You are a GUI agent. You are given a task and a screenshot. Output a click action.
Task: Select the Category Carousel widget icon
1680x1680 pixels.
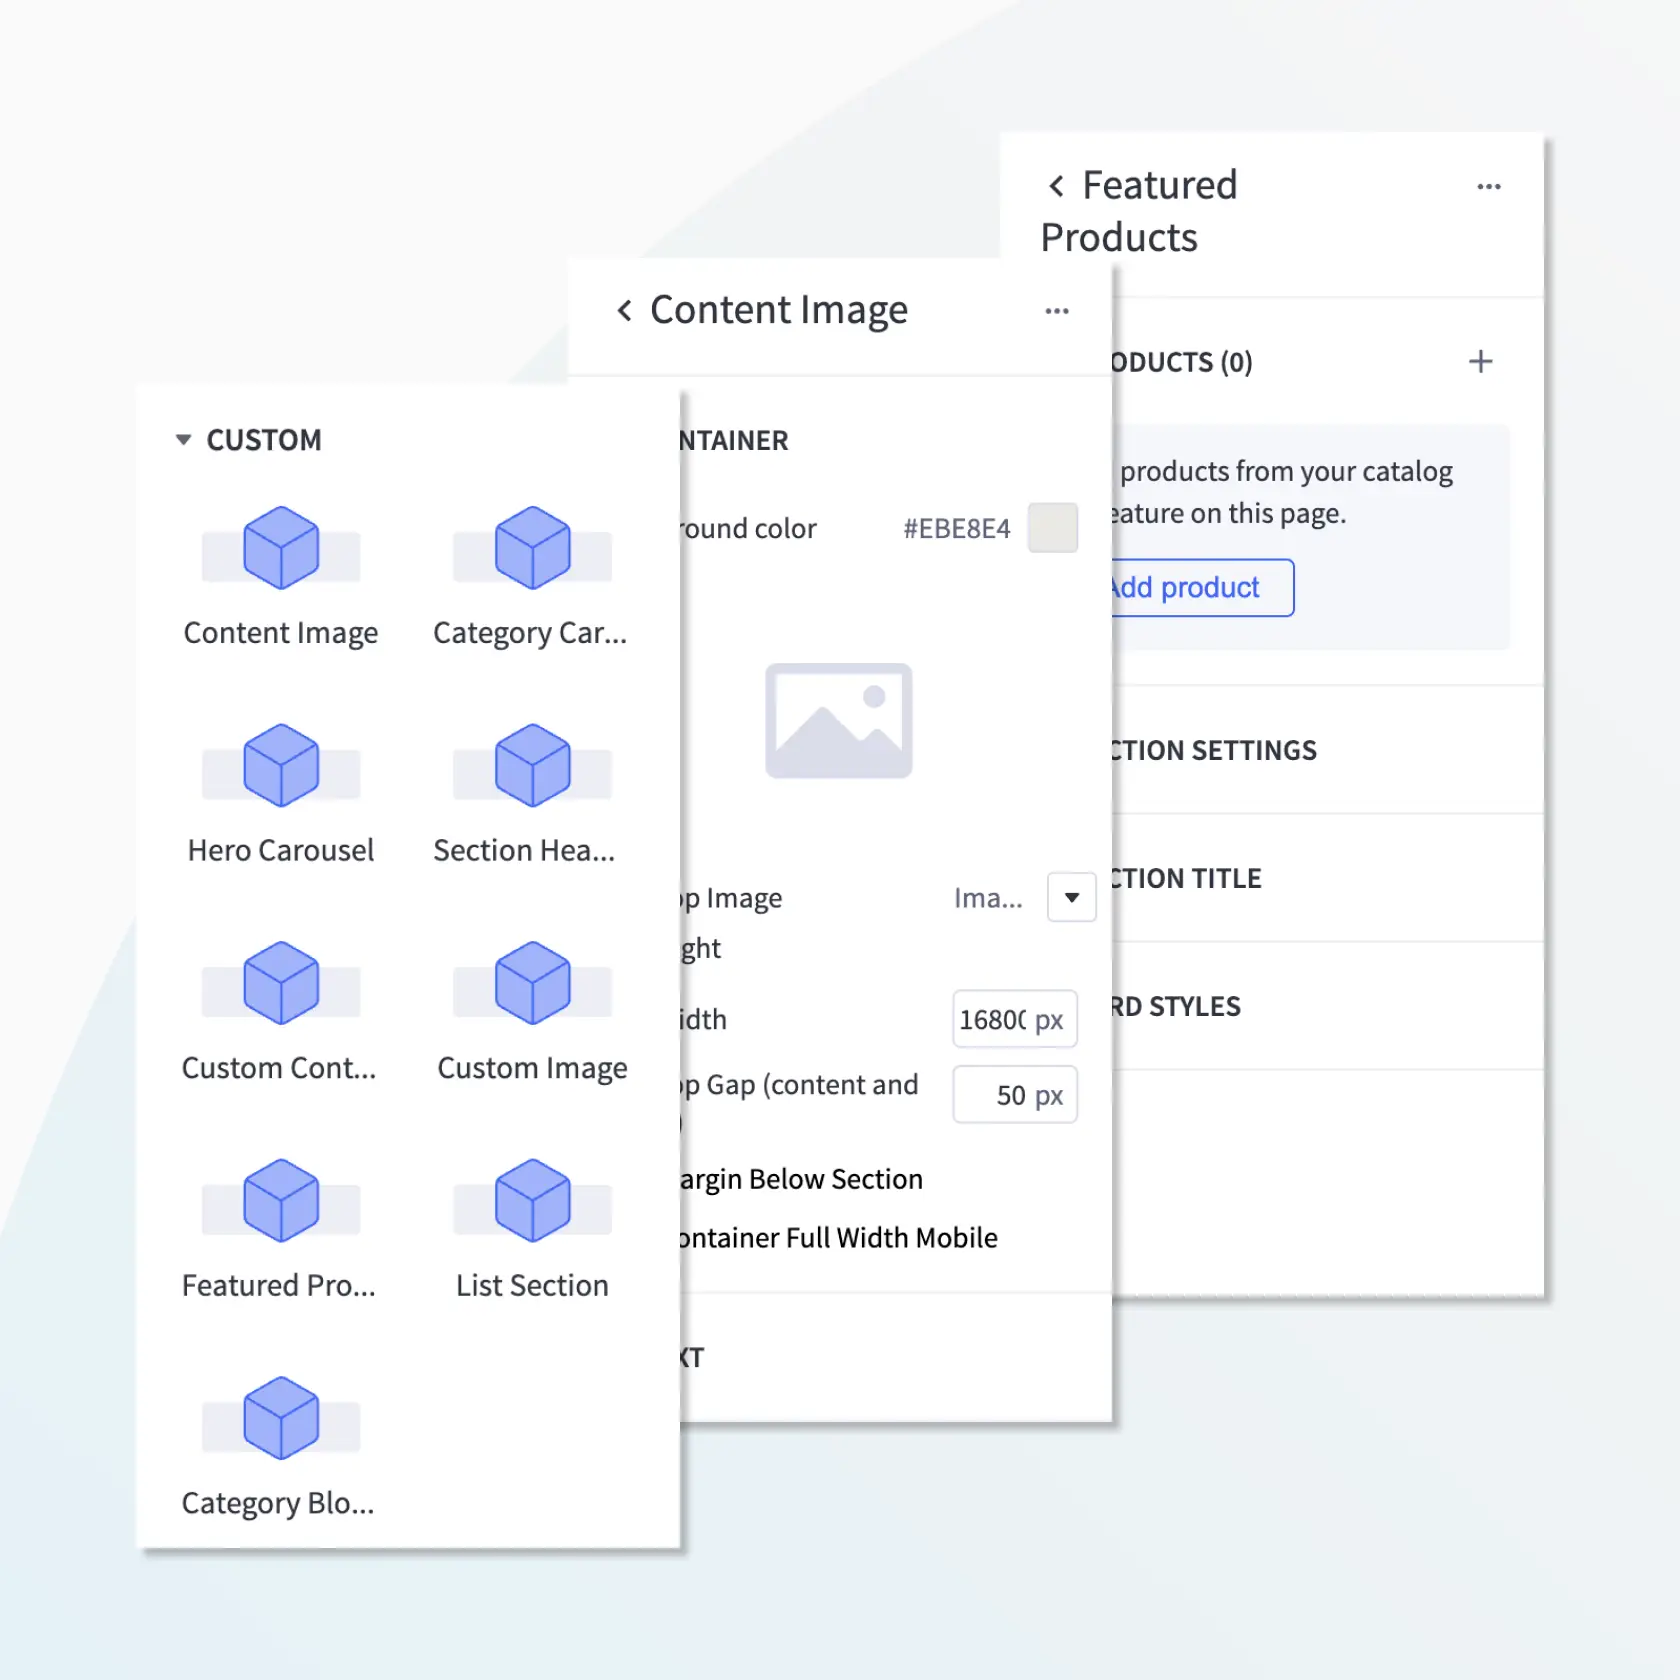point(532,549)
